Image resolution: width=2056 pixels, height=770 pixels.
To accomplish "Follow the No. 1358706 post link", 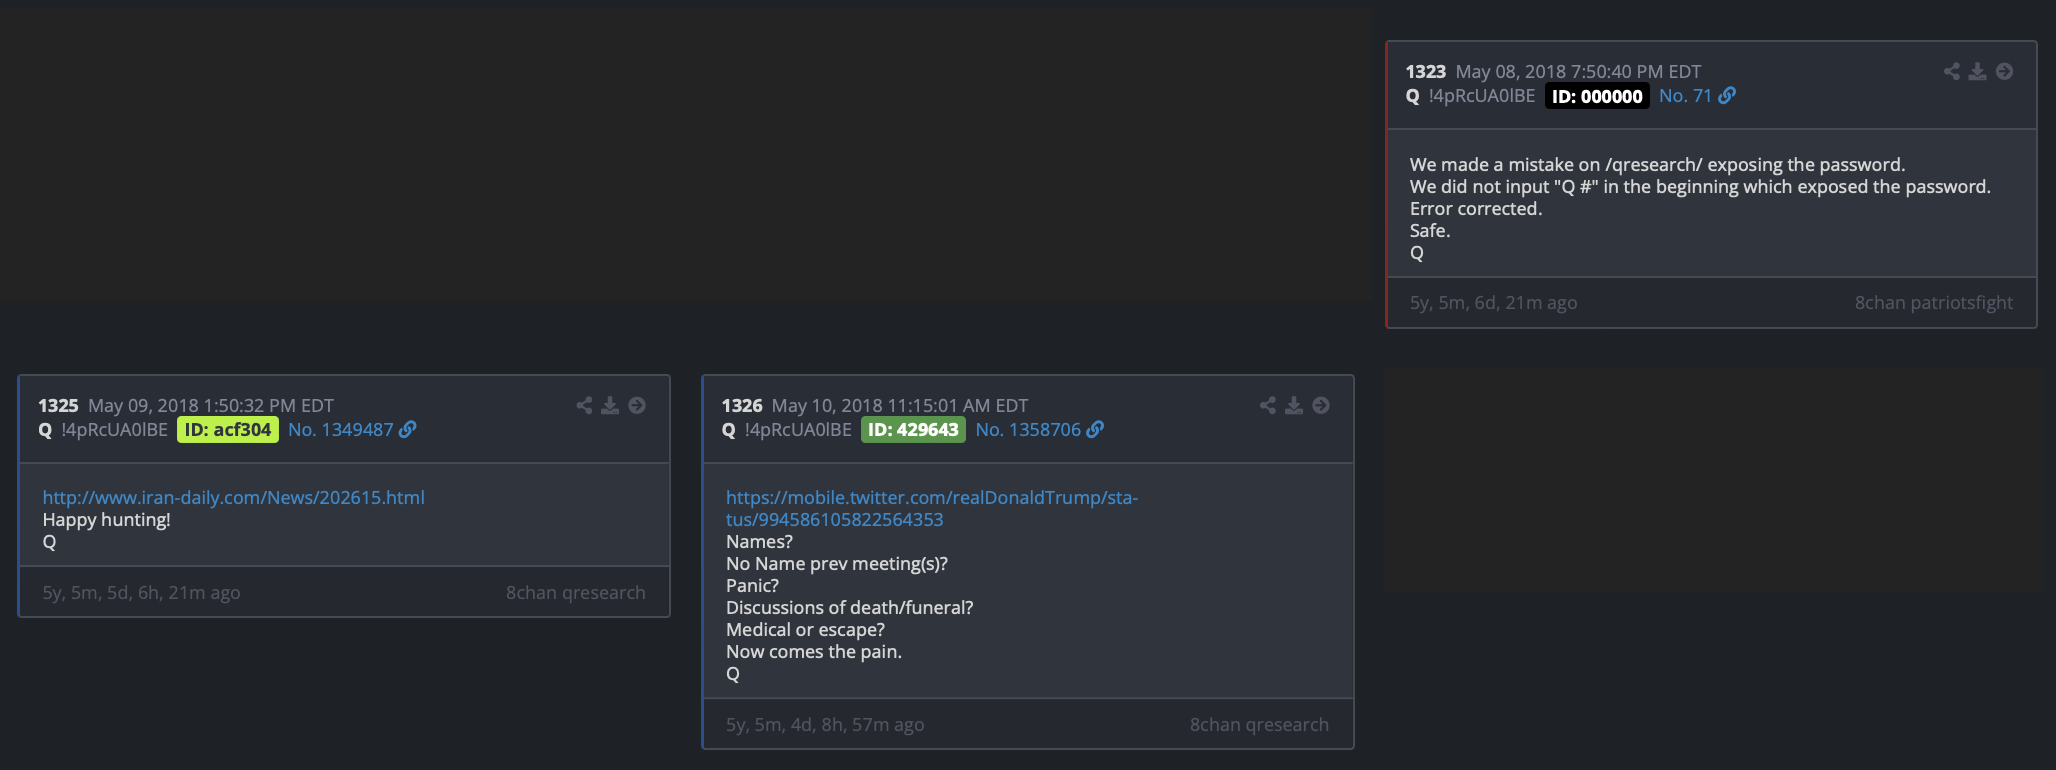I will 1028,430.
